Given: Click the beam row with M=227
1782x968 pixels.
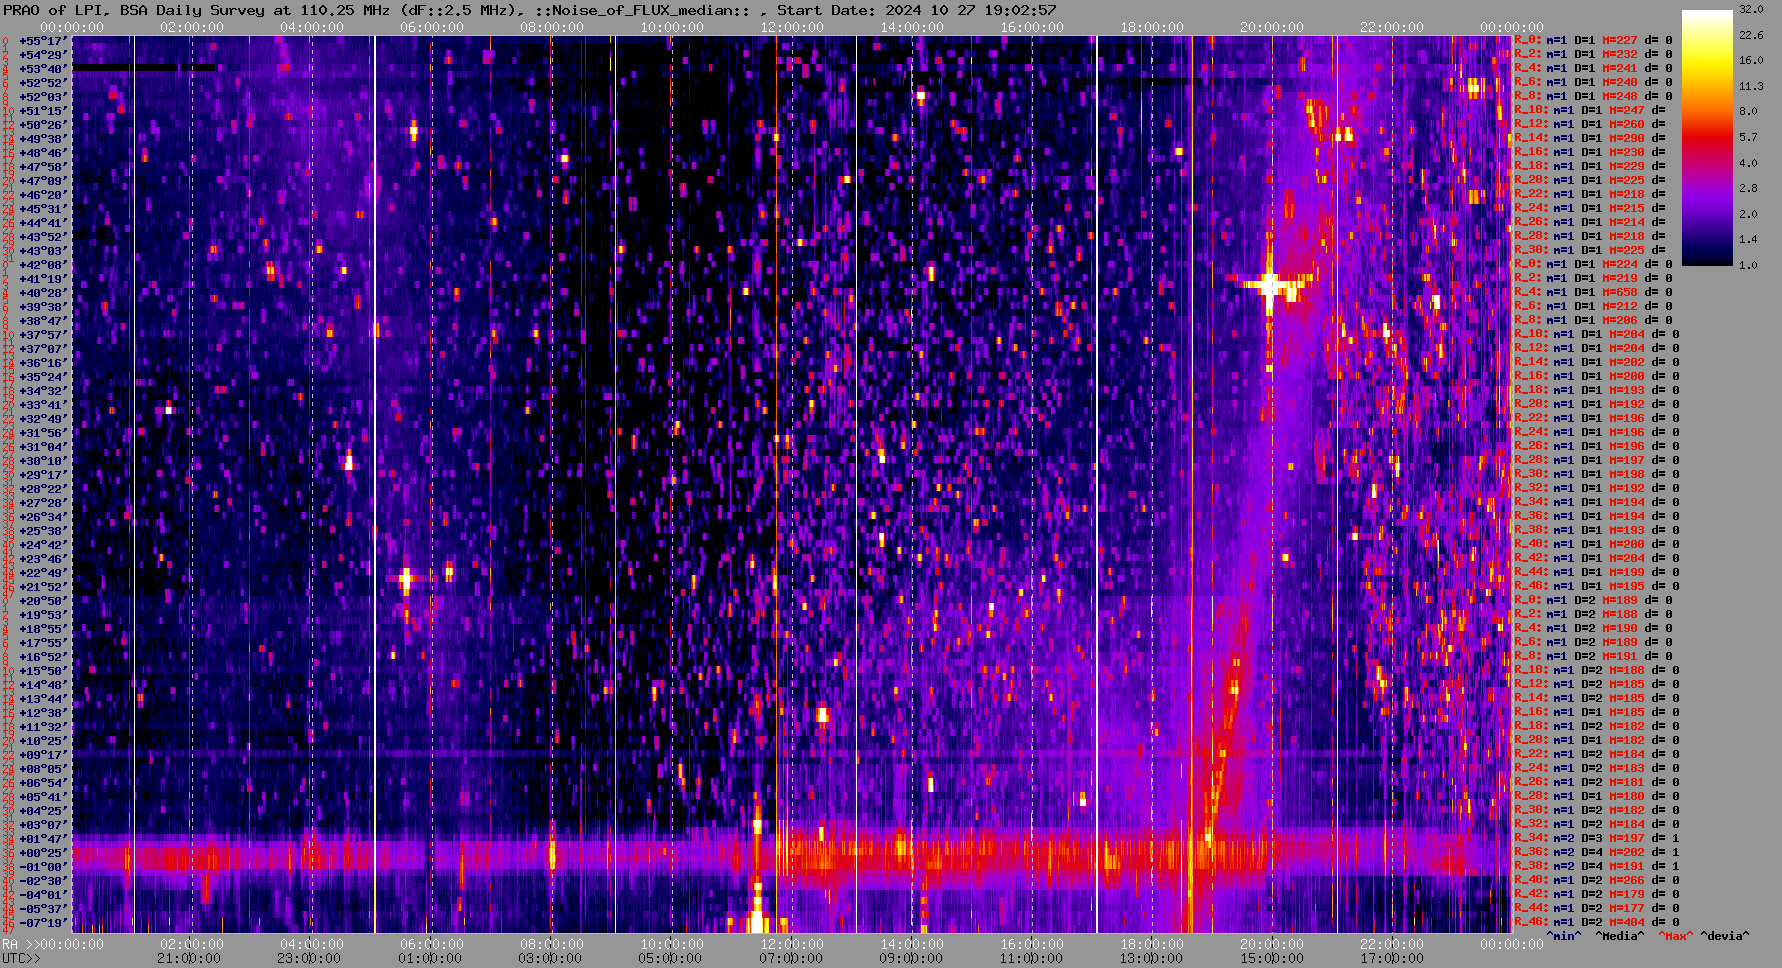Looking at the screenshot, I should [1593, 40].
